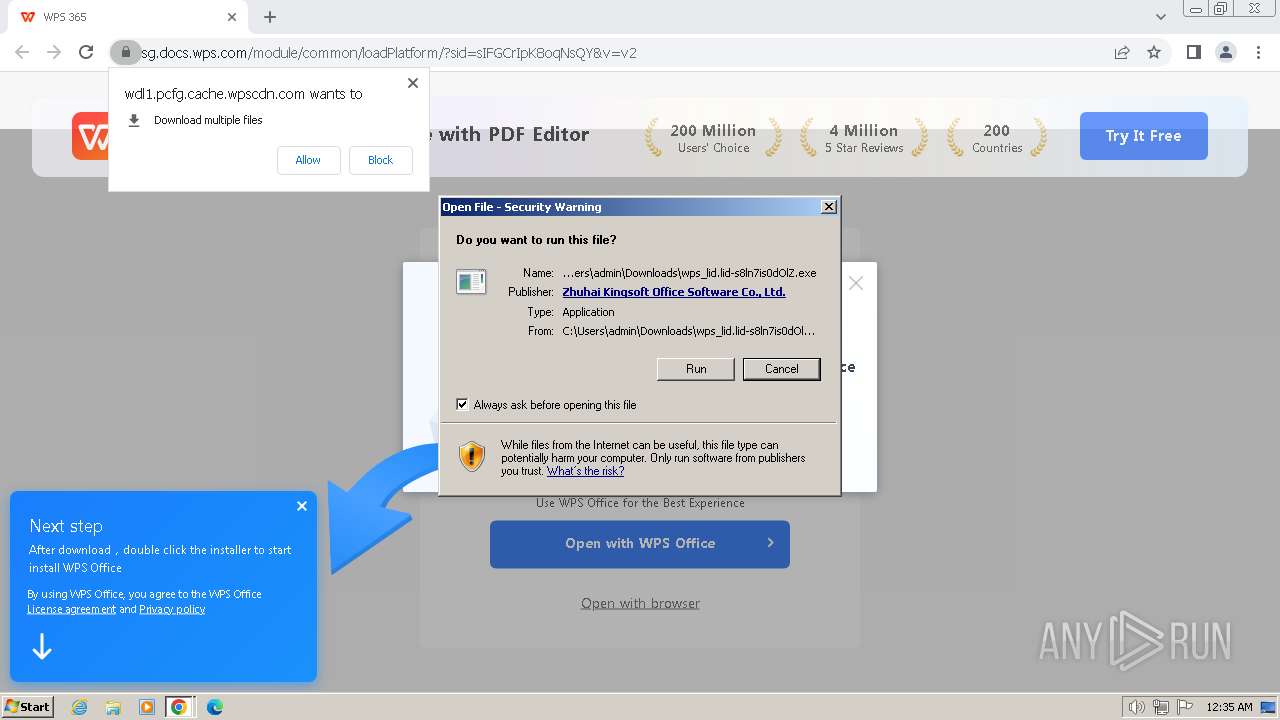Image resolution: width=1280 pixels, height=720 pixels.
Task: Open the tab search dropdown
Action: (x=1161, y=17)
